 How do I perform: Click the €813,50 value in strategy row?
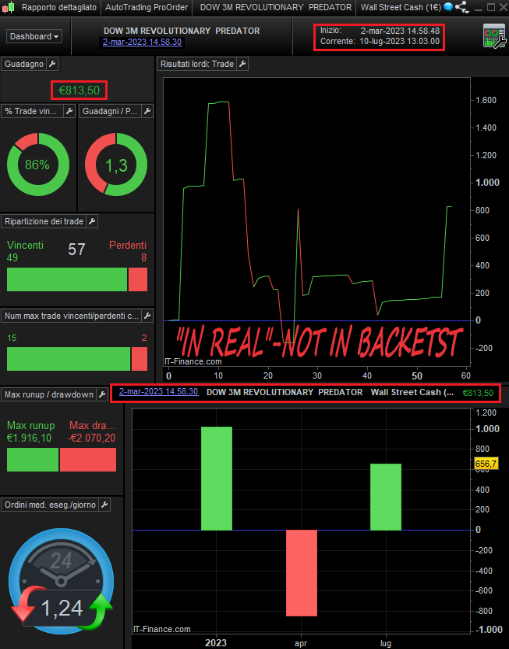click(478, 393)
